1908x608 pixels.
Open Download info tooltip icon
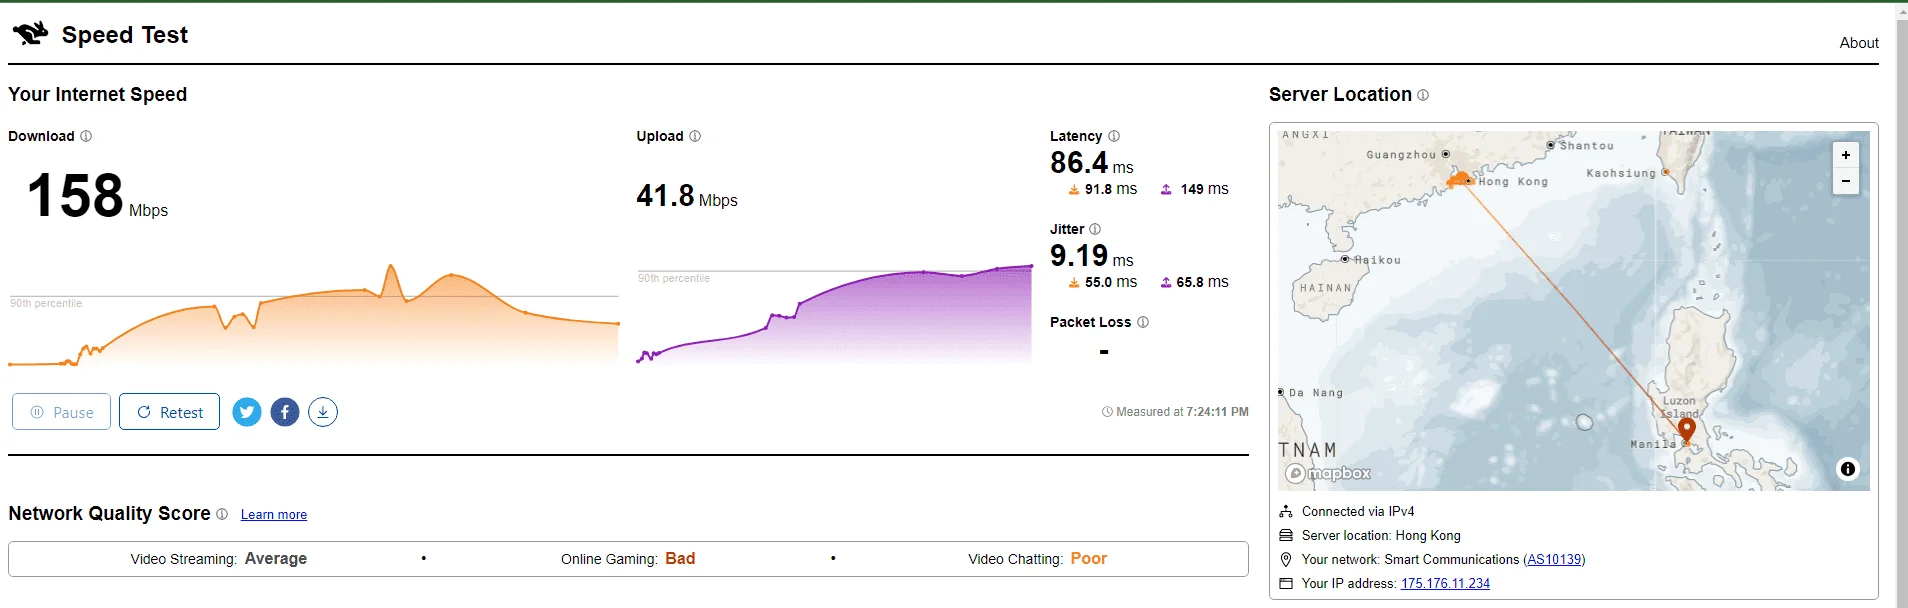tap(86, 136)
